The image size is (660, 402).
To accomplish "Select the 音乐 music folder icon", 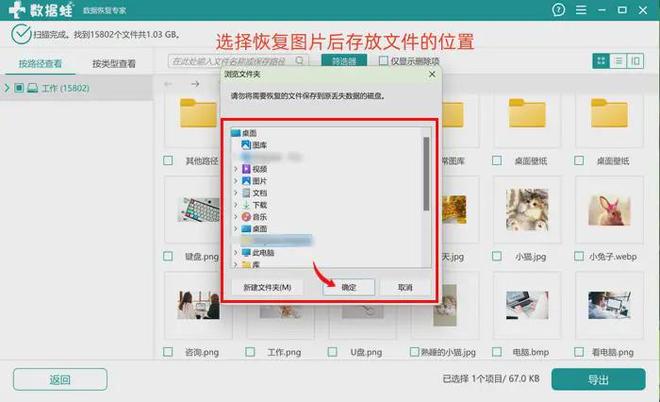I will tap(246, 217).
